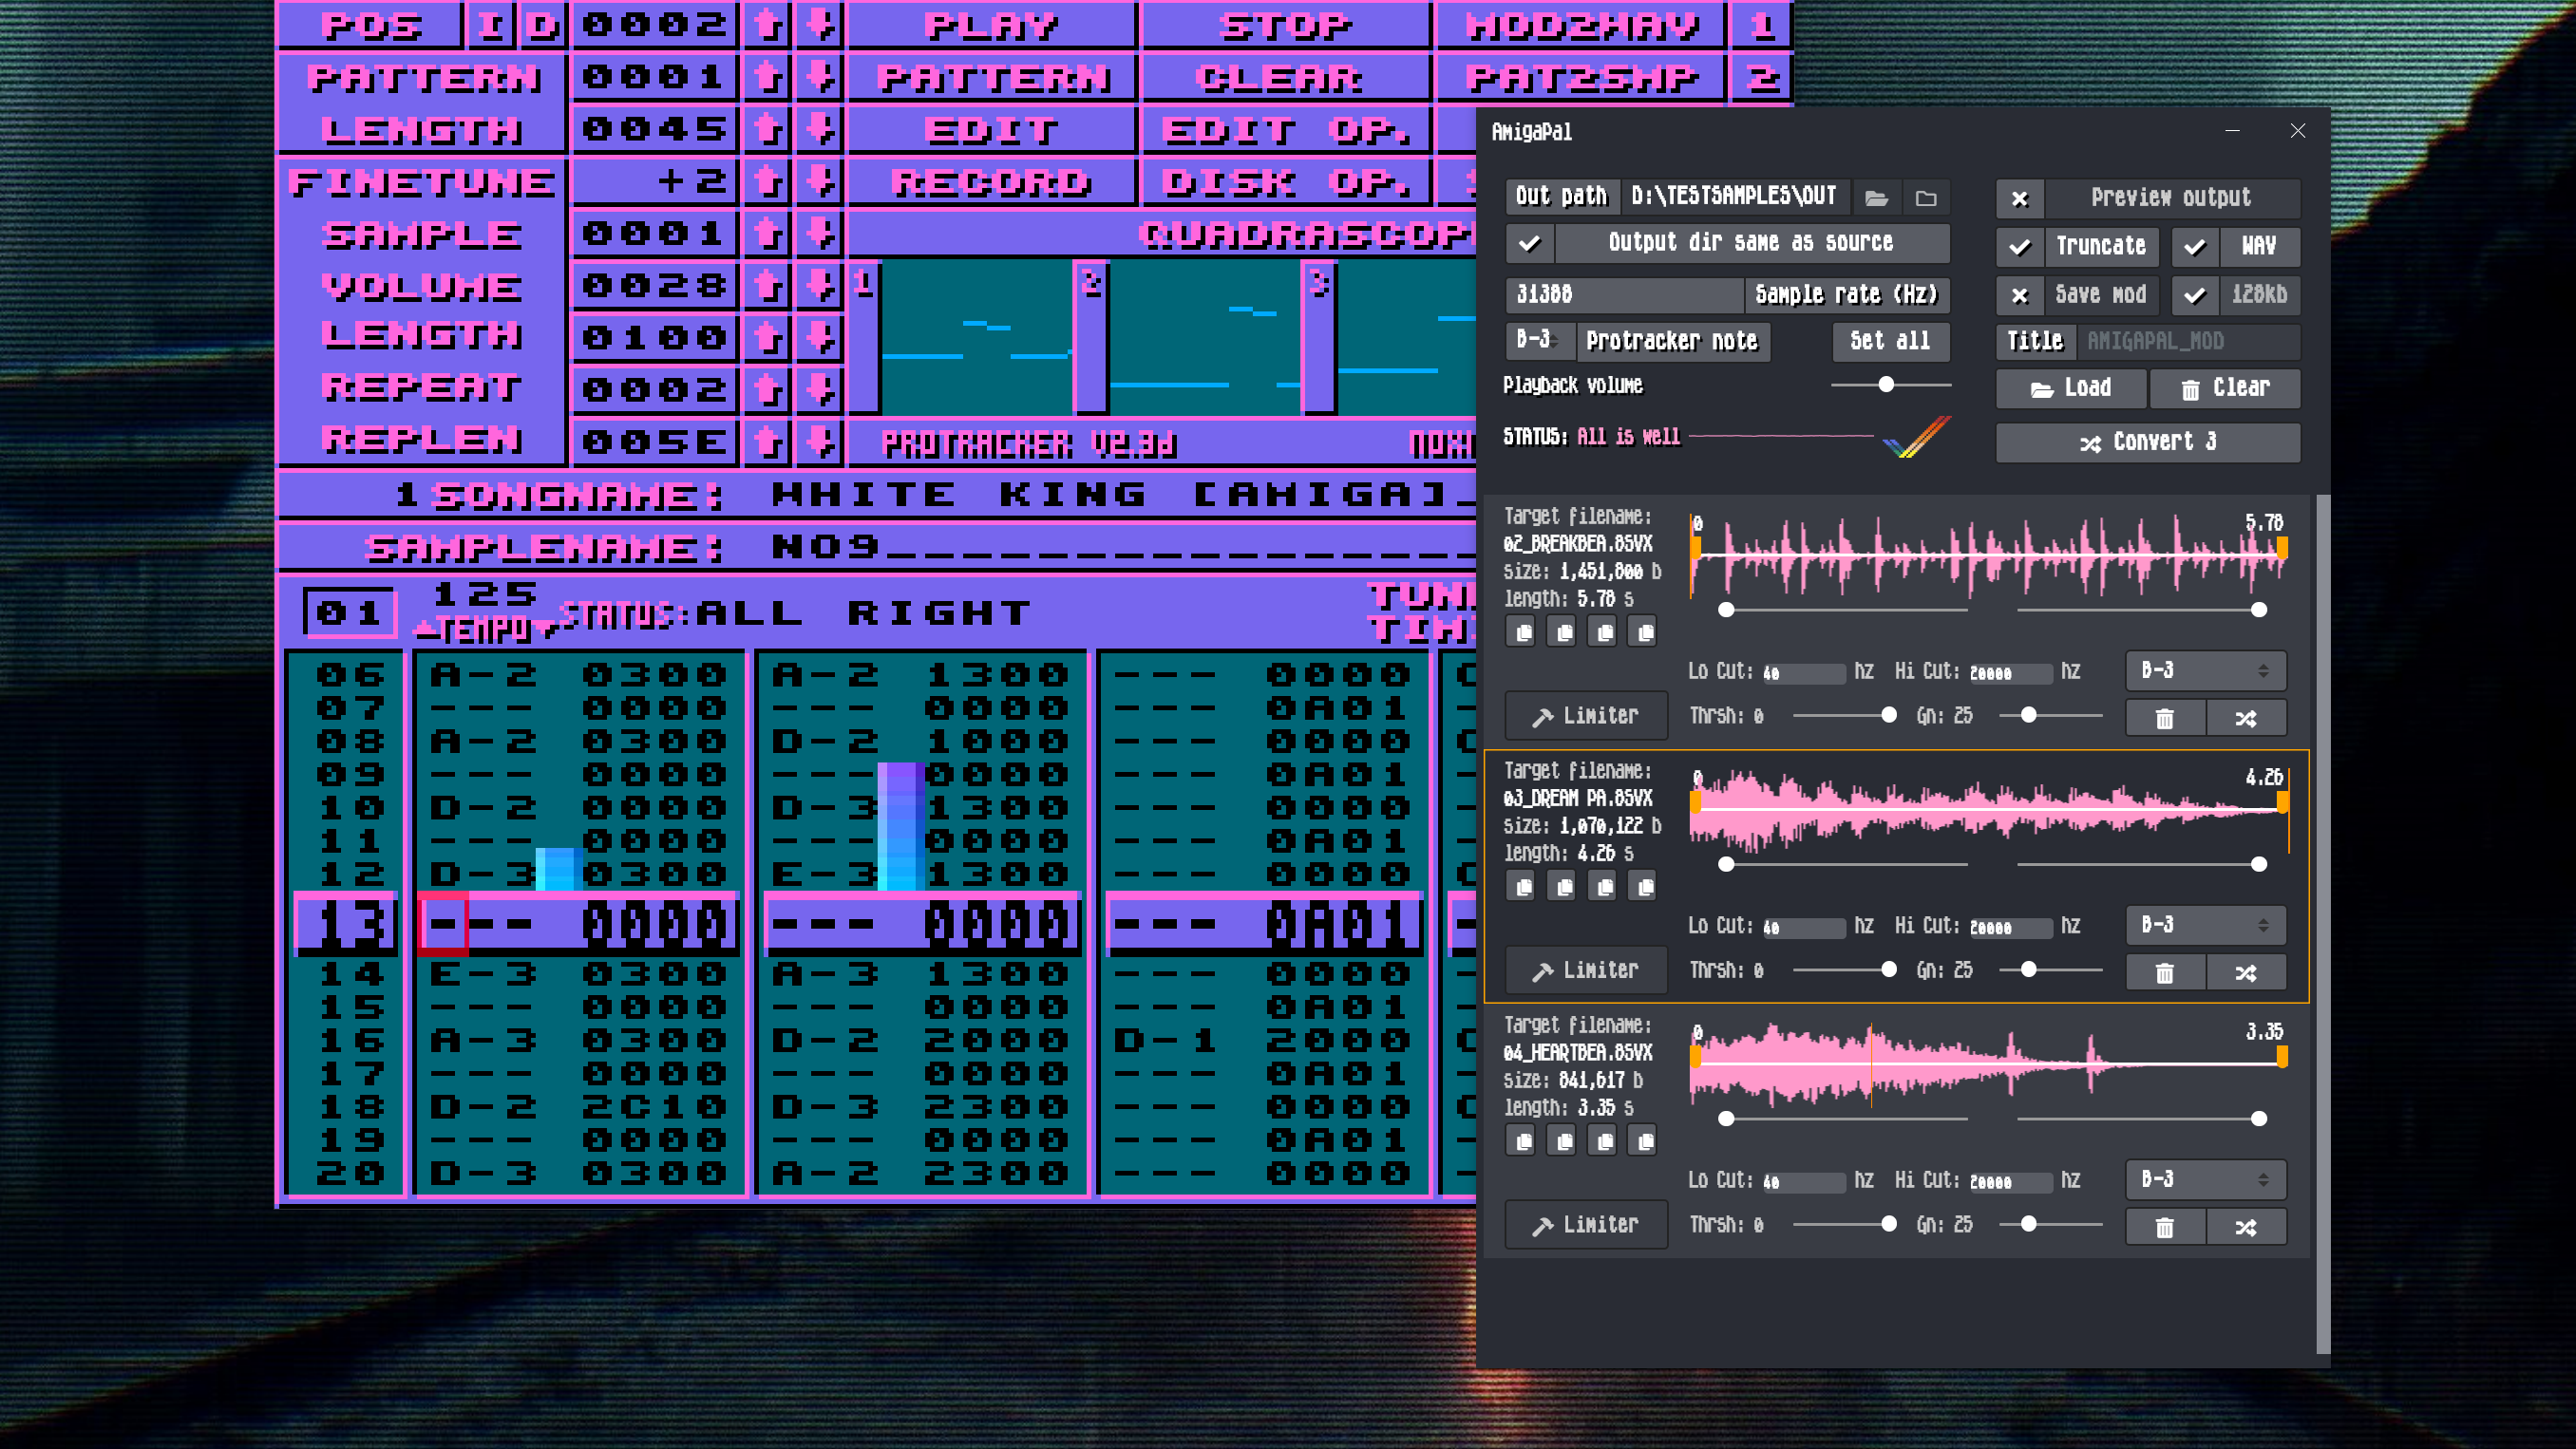Open the note dropdown for 04_HEARTBEA sample
Screen dimensions: 2576x1449
point(2205,1180)
